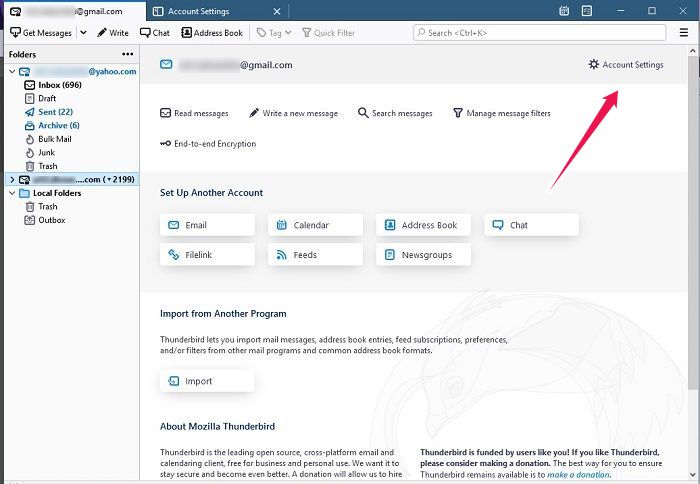Set up a Chat account
700x484 pixels.
pyautogui.click(x=532, y=225)
